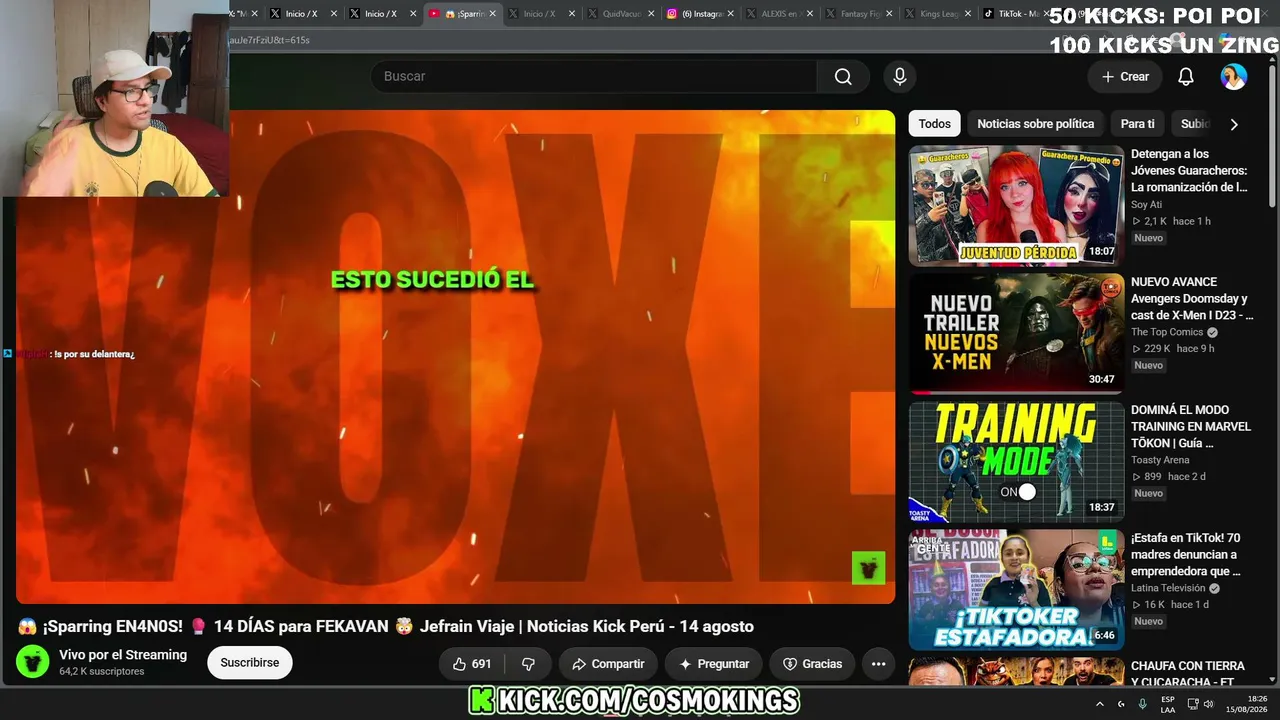1280x720 pixels.
Task: Close the active Sparring YouTube tab
Action: tap(492, 14)
